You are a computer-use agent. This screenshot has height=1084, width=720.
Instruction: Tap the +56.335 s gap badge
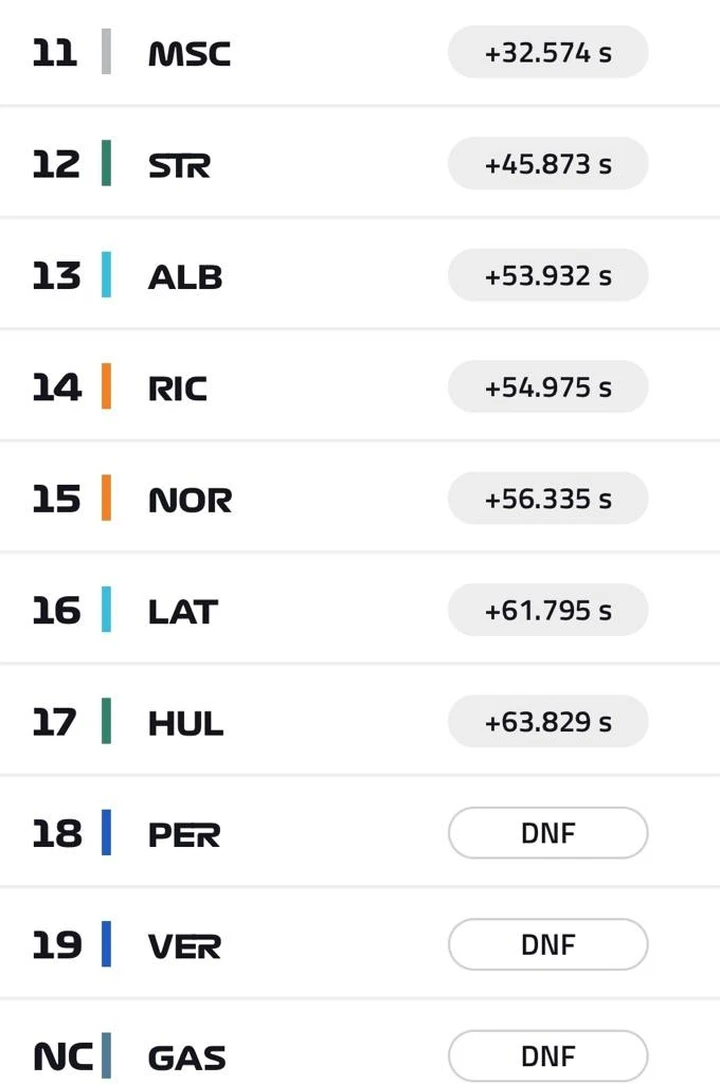pos(548,498)
